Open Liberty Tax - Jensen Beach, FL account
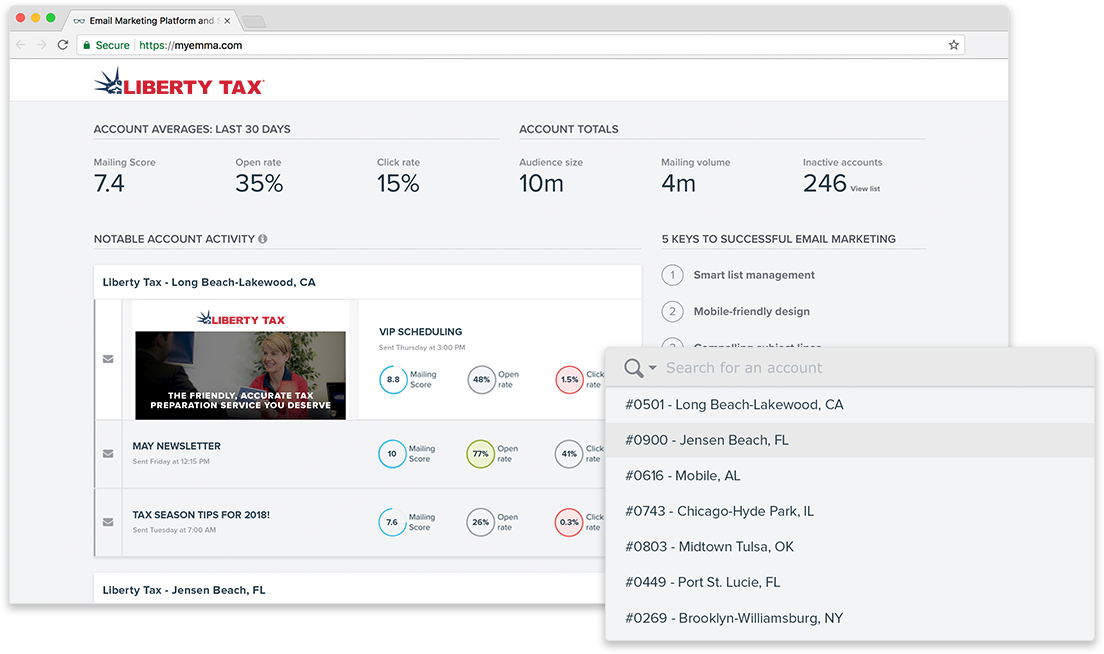Screen dimensions: 1104x654 pyautogui.click(x=184, y=590)
